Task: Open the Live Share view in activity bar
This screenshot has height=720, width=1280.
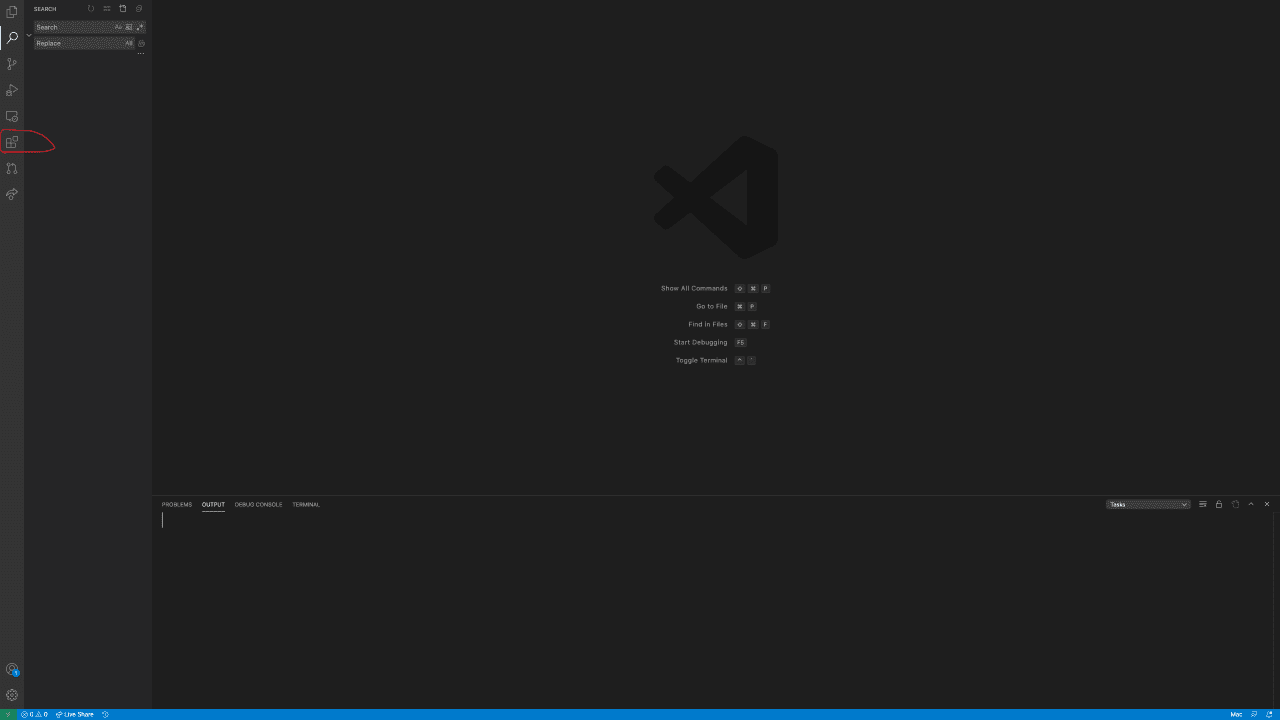Action: coord(12,194)
